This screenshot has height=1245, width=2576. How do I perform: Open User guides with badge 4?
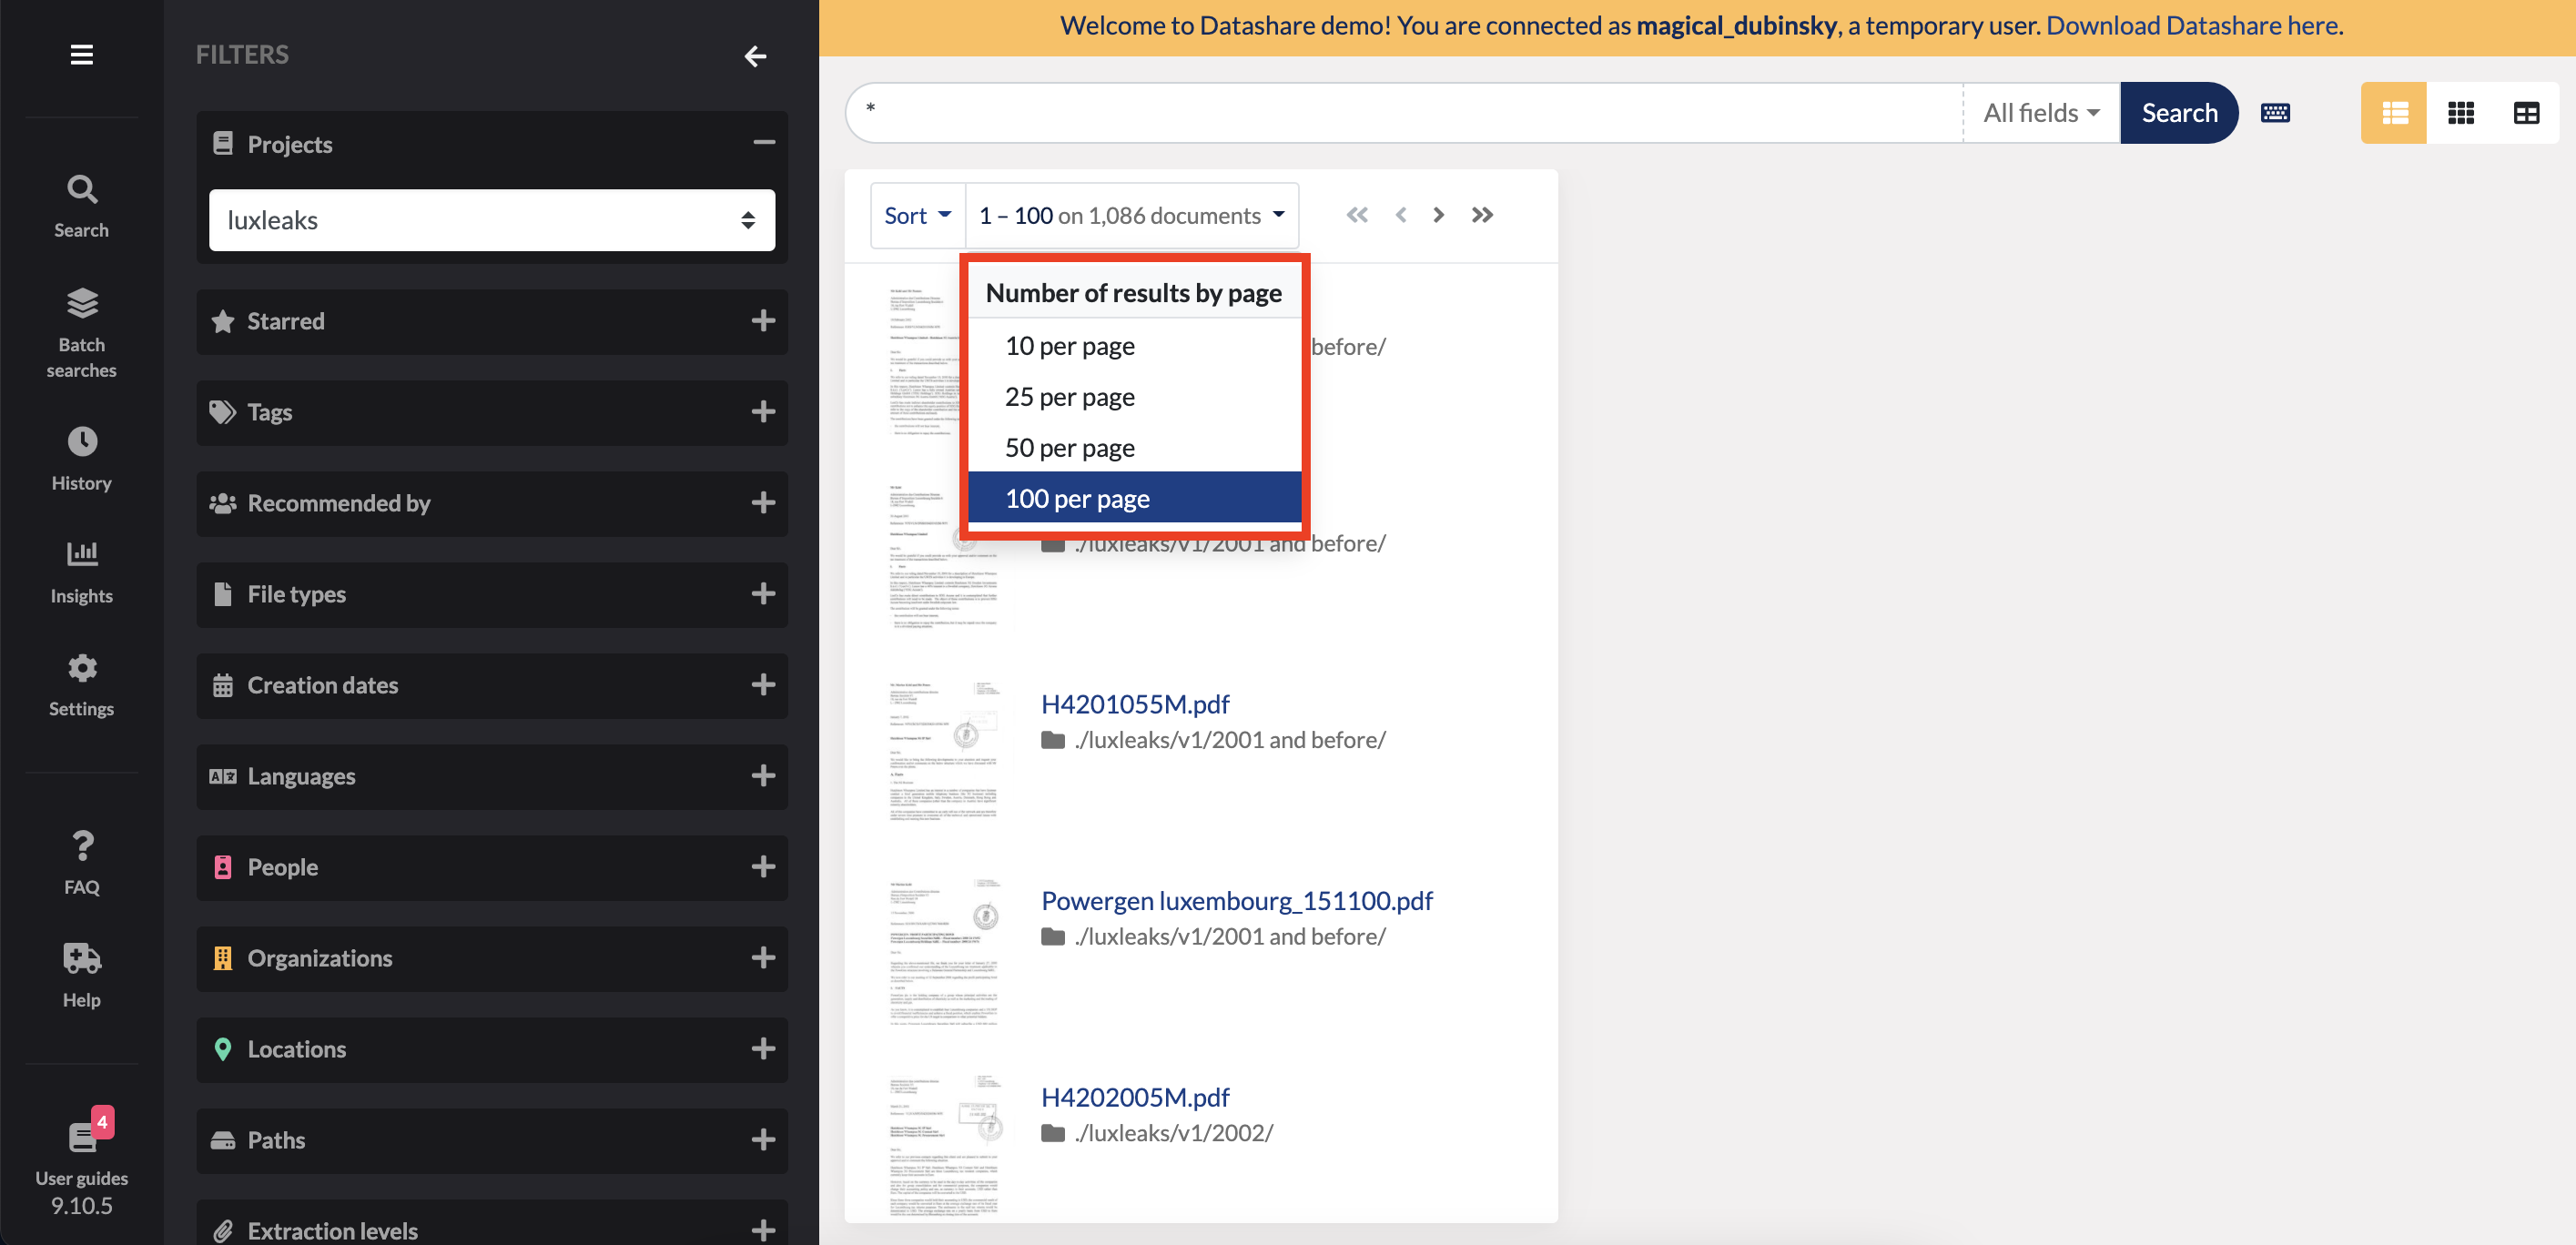click(82, 1148)
